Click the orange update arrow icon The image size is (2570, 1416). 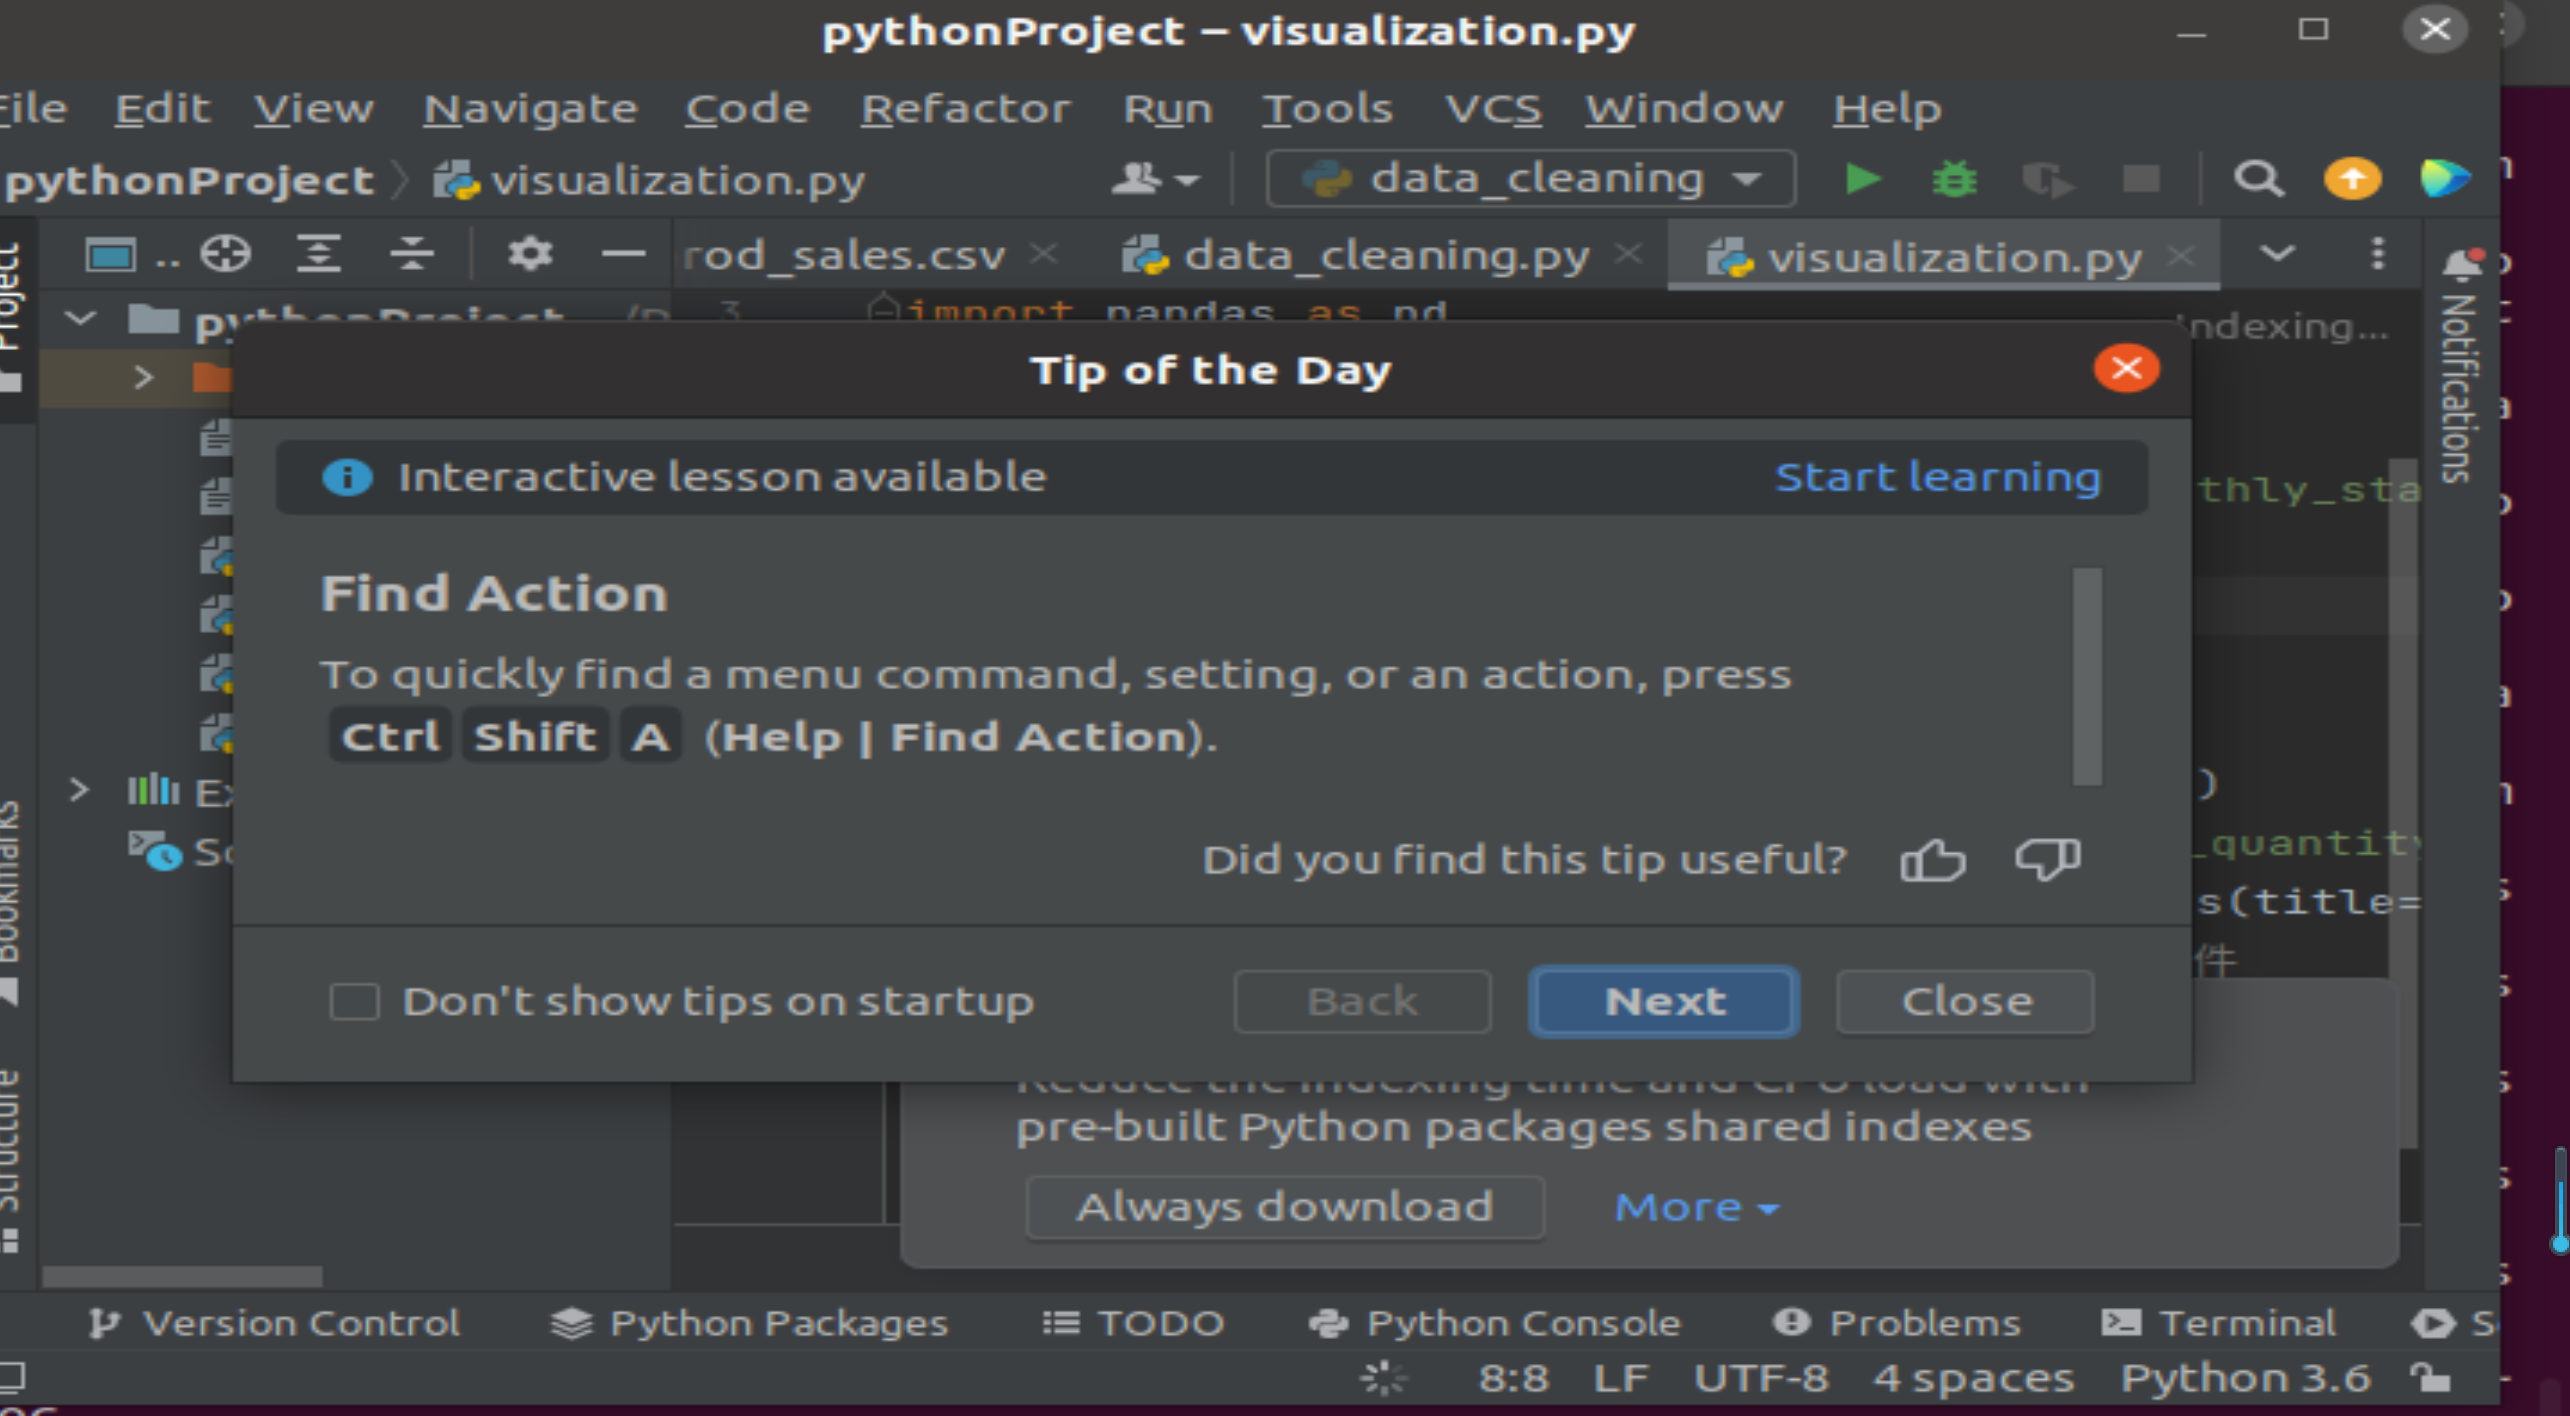[2351, 180]
